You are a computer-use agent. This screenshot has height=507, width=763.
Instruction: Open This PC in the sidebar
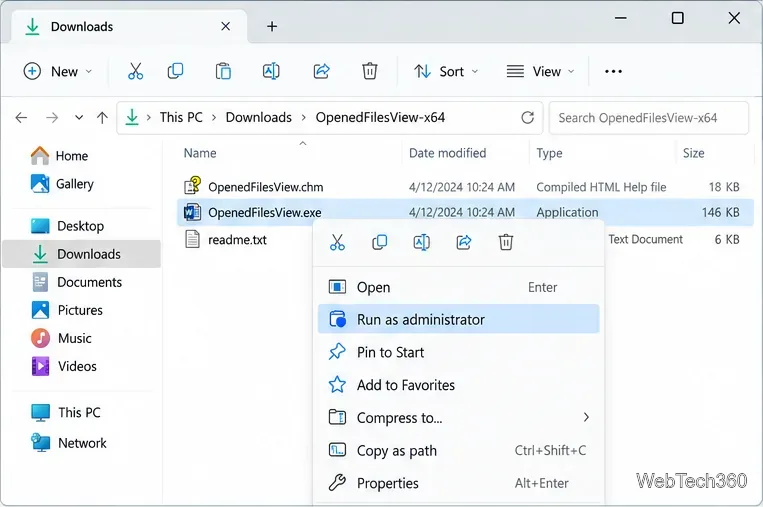point(66,412)
